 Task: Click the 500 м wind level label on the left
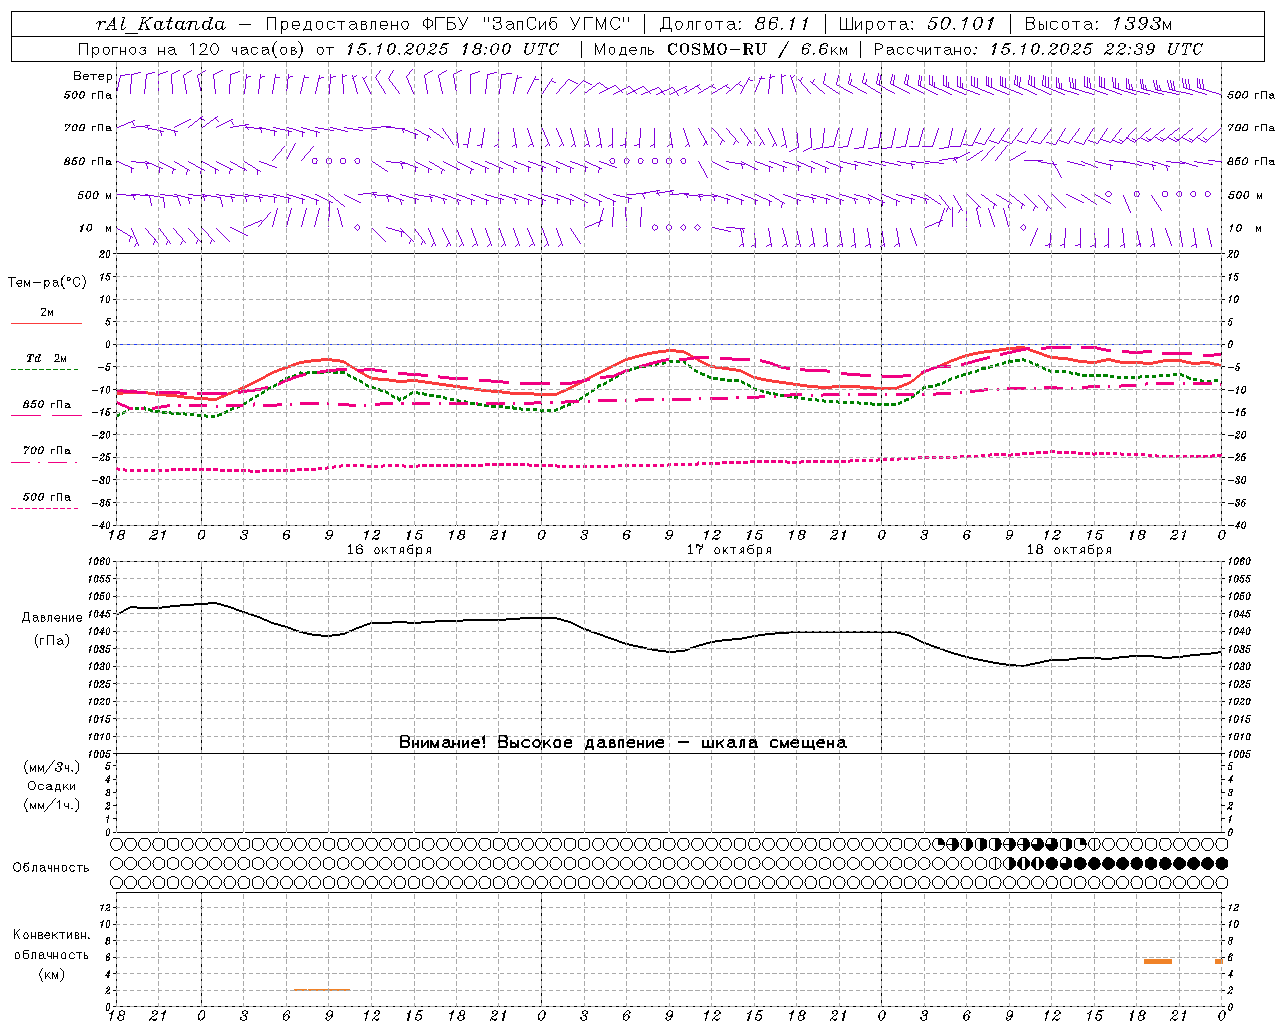95,195
